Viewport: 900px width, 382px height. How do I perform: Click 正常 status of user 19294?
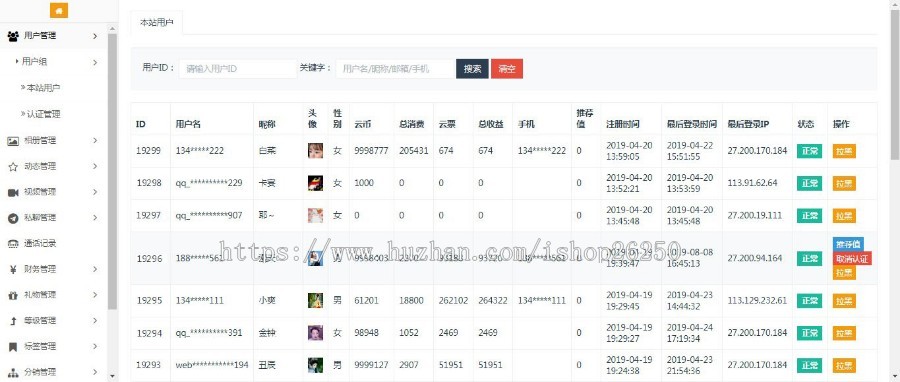(809, 333)
